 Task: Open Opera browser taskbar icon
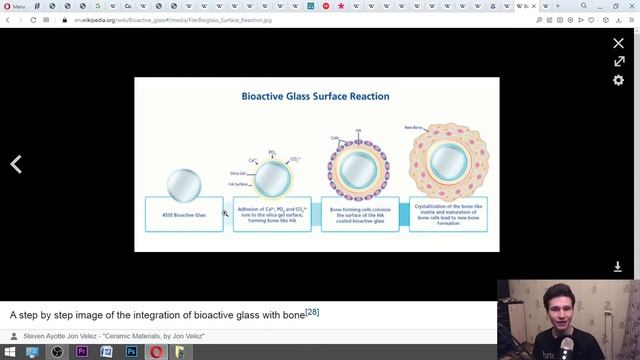click(156, 352)
